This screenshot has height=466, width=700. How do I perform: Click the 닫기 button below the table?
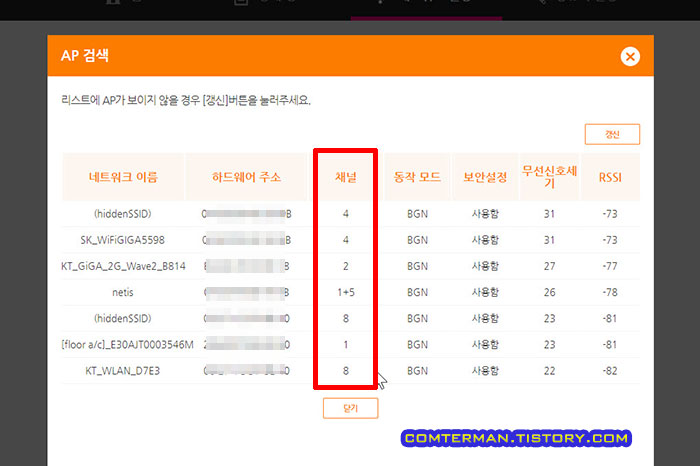point(350,408)
